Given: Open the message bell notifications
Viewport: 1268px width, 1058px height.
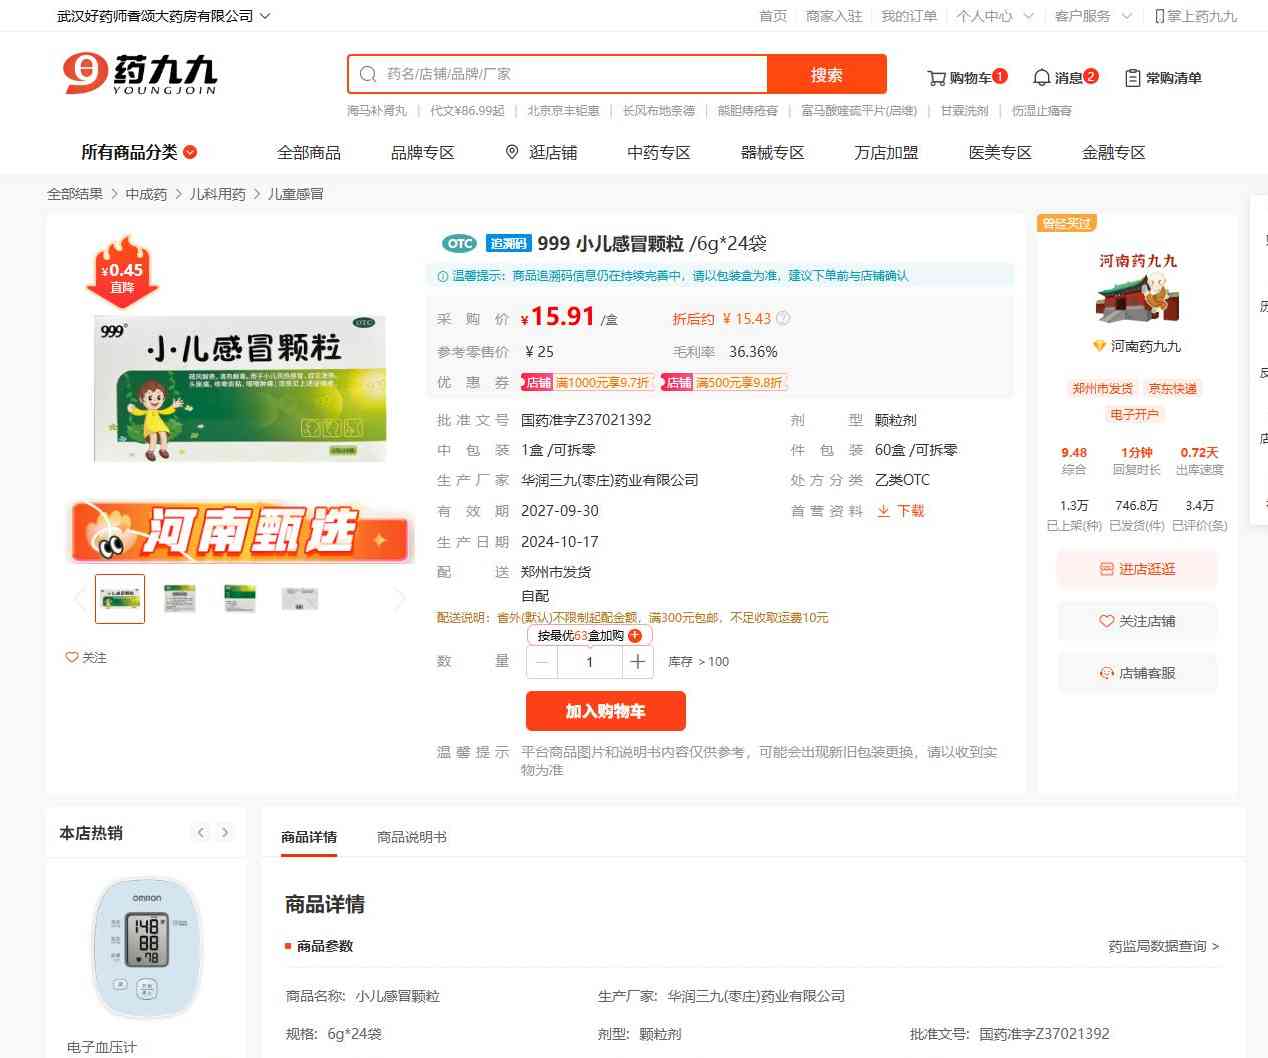Looking at the screenshot, I should 1042,78.
